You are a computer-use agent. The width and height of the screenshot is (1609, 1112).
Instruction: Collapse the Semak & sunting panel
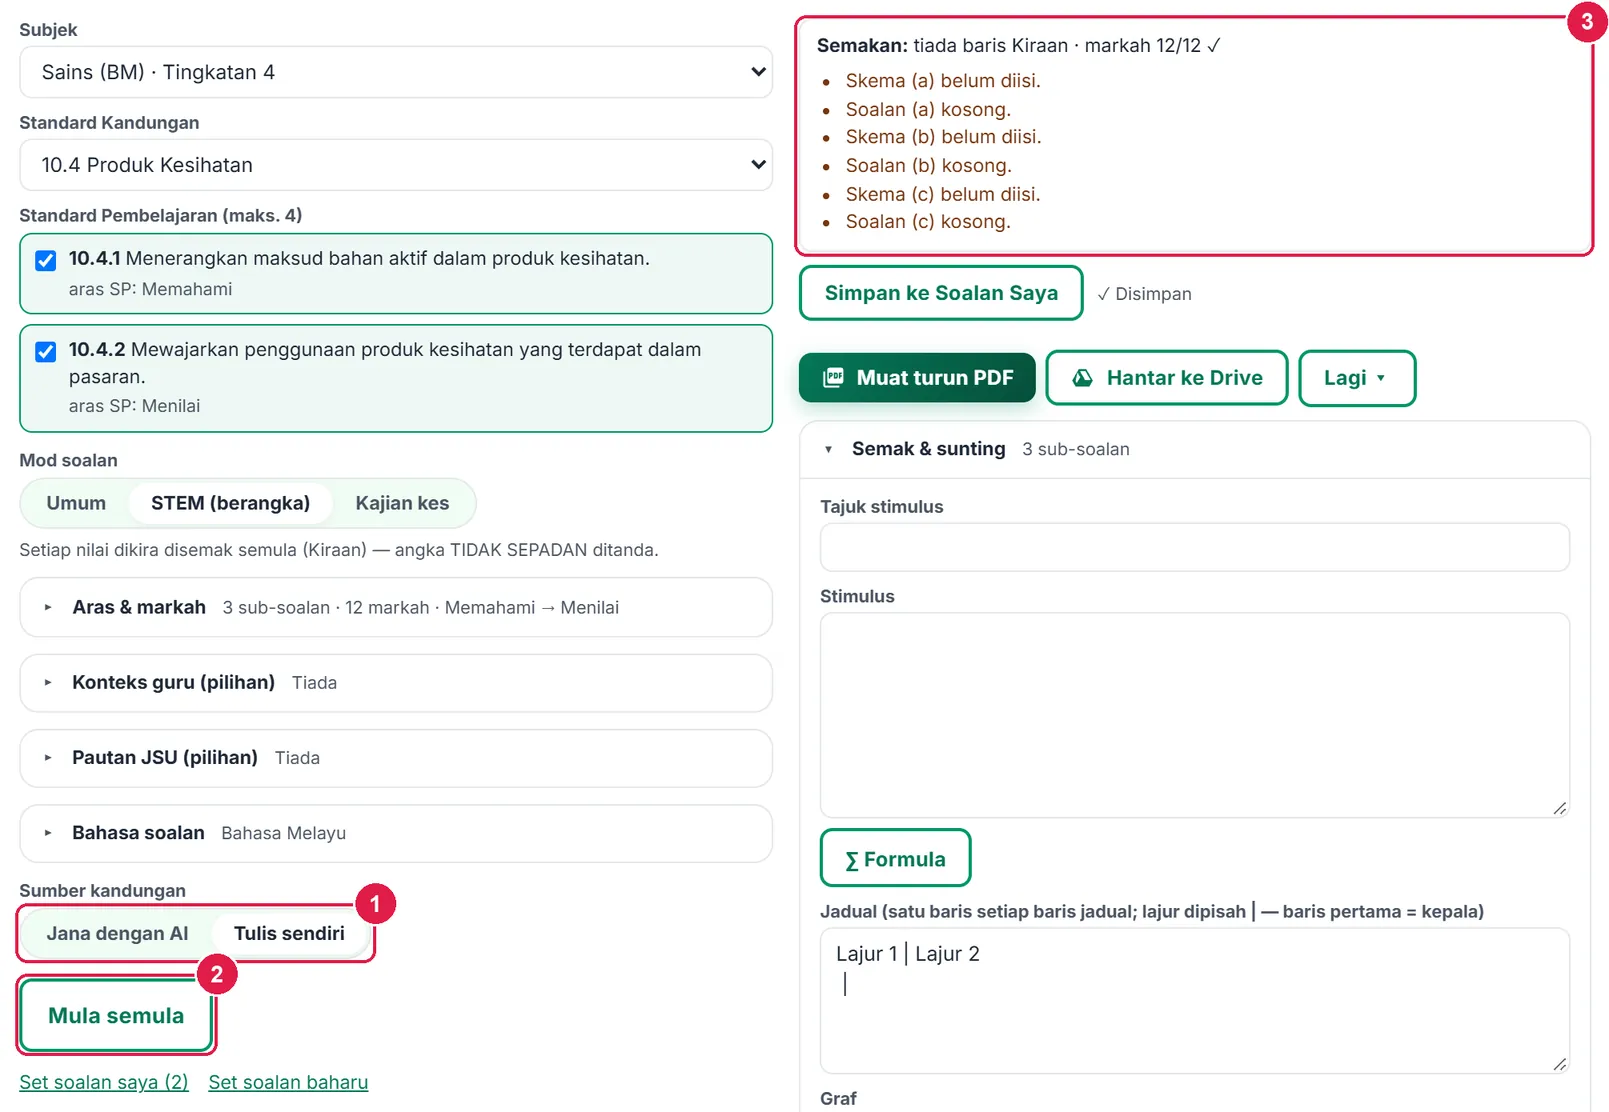1195,450
